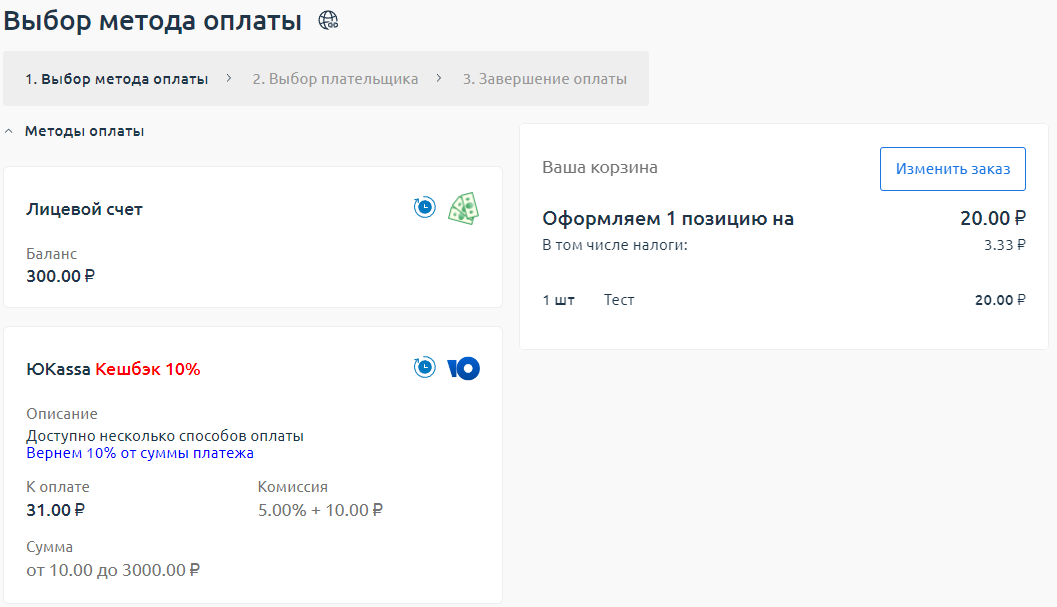The image size is (1057, 607).
Task: Go to step 3 Завершение оплаты
Action: pyautogui.click(x=544, y=79)
